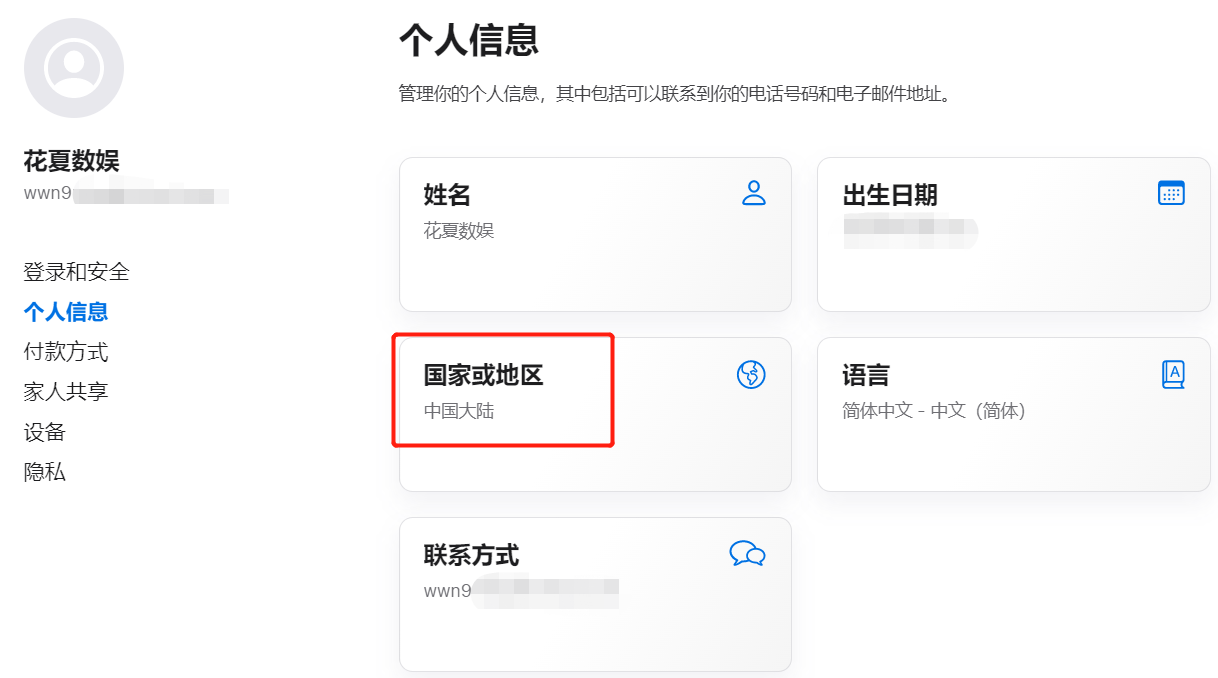Open the 出生日期 card
This screenshot has height=678, width=1218.
click(1014, 234)
